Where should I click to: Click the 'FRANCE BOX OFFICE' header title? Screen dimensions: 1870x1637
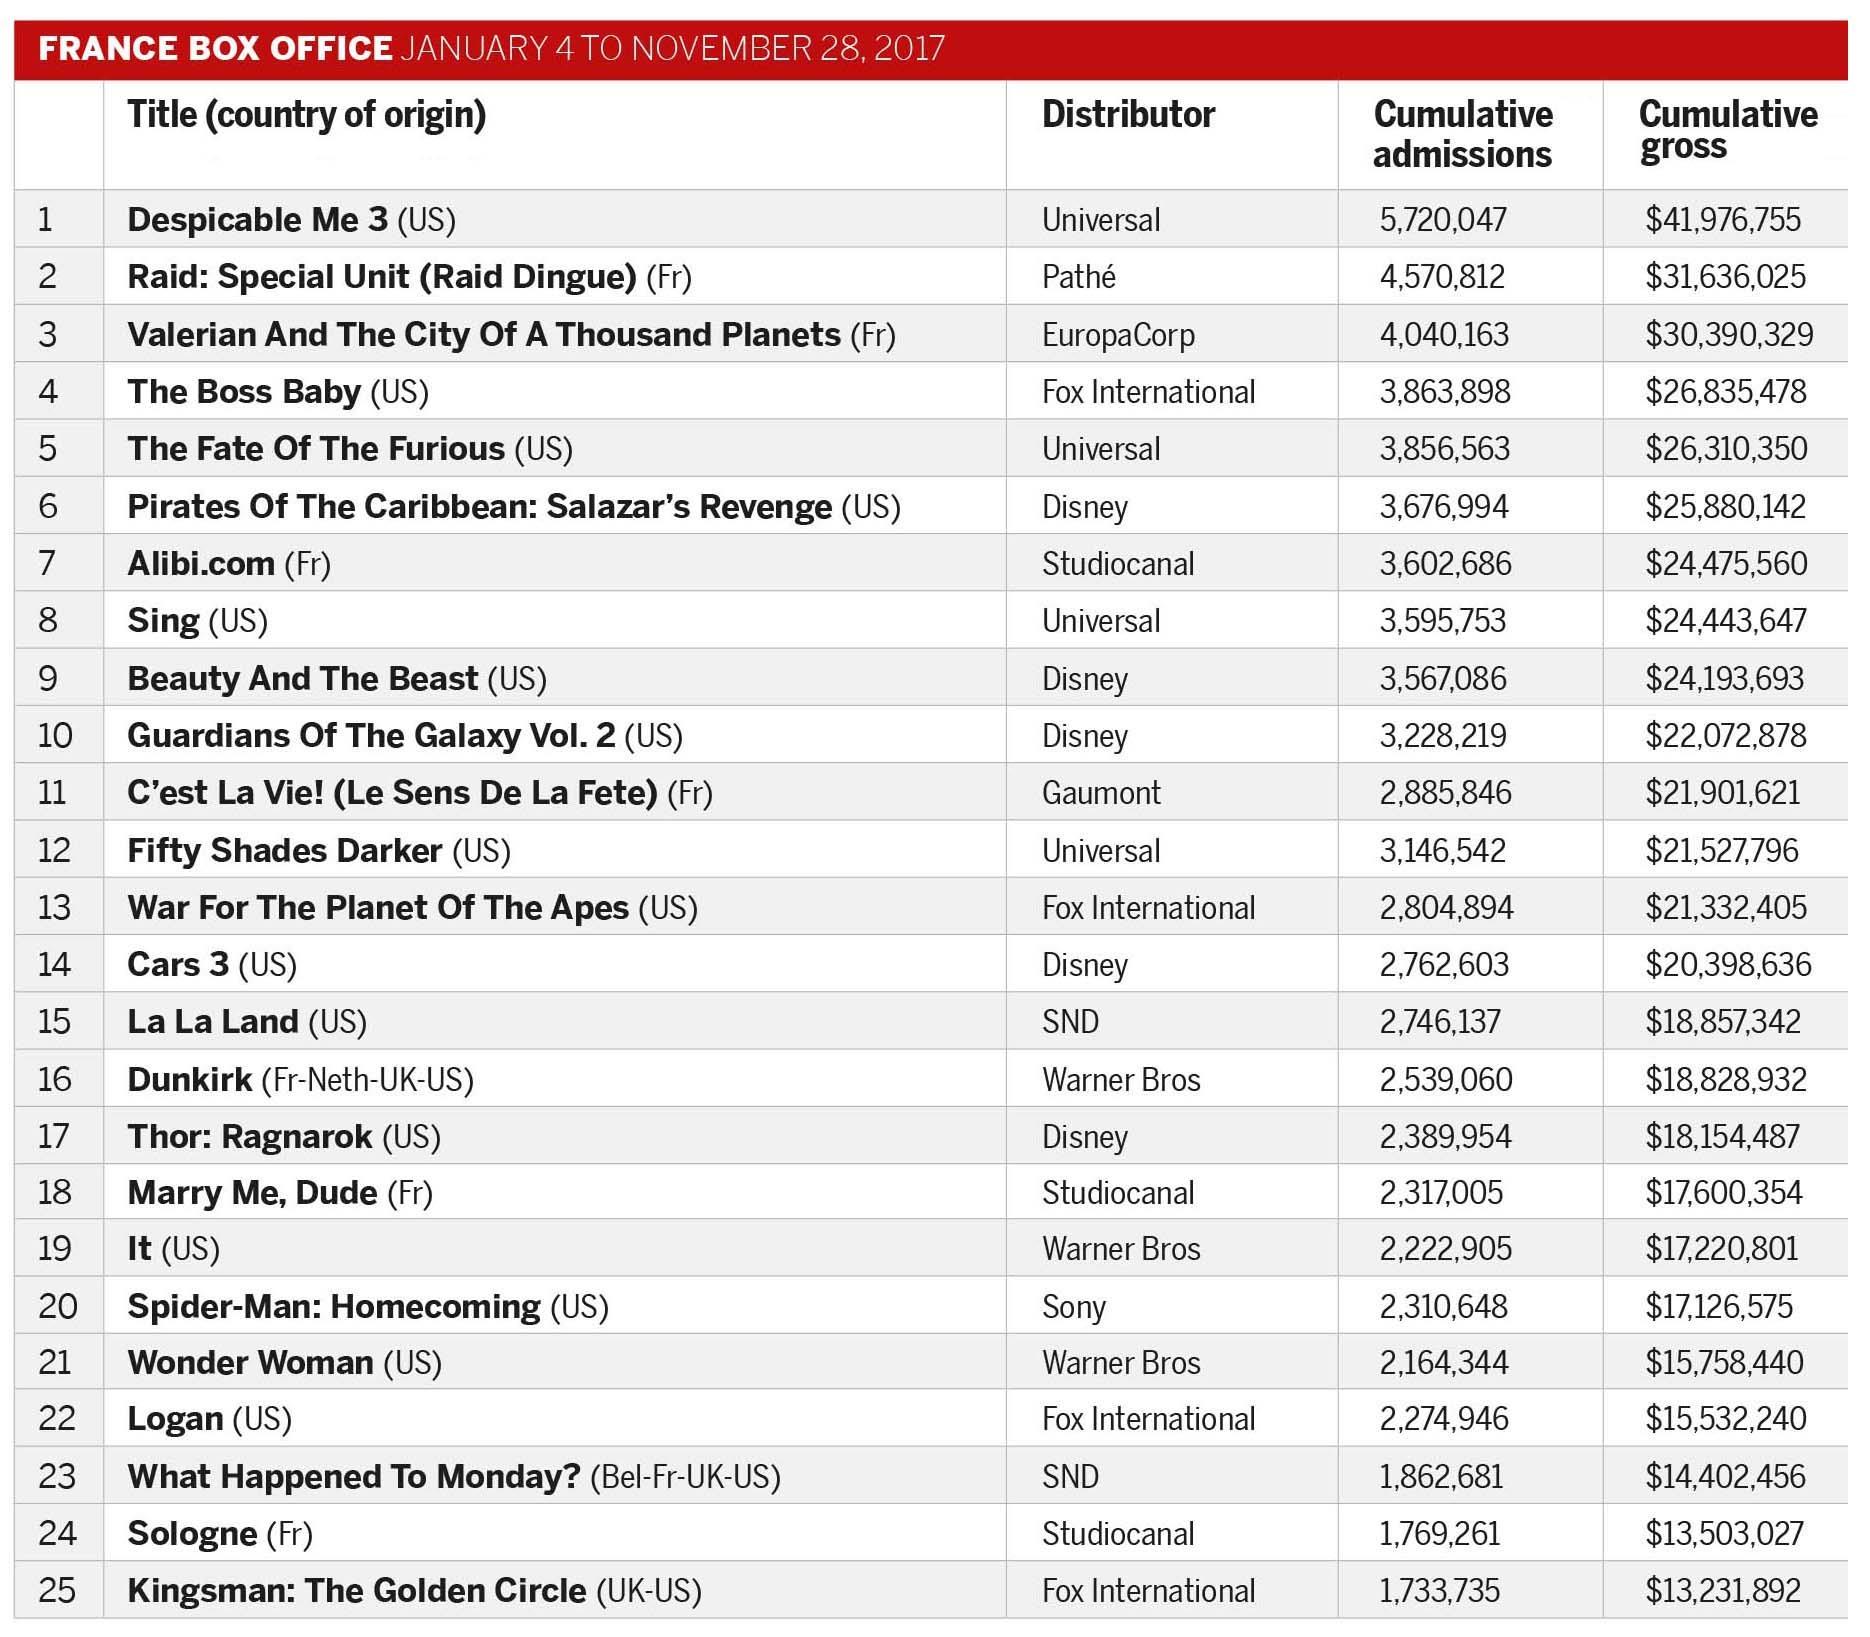(215, 48)
